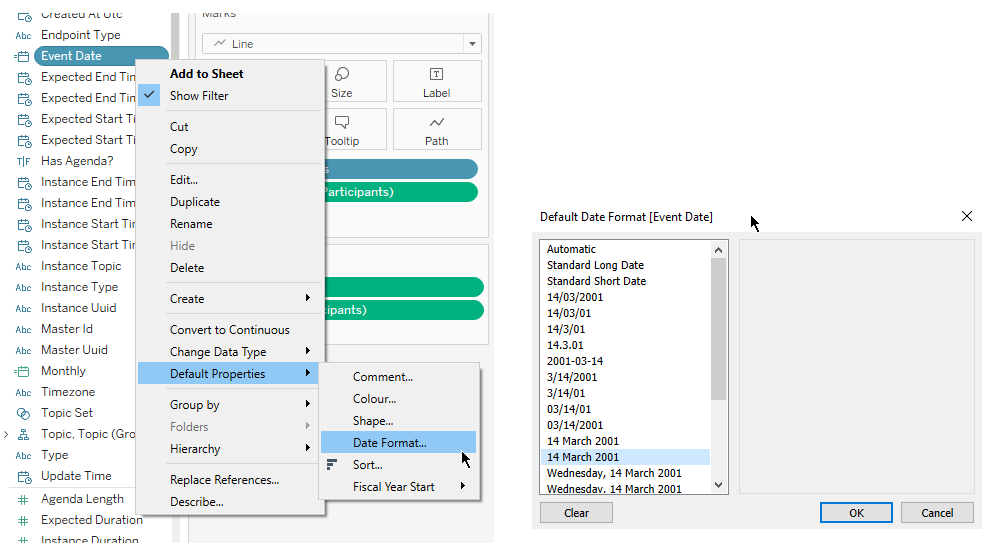The height and width of the screenshot is (552, 998).
Task: Close the Default Date Format dialog
Action: click(x=967, y=216)
